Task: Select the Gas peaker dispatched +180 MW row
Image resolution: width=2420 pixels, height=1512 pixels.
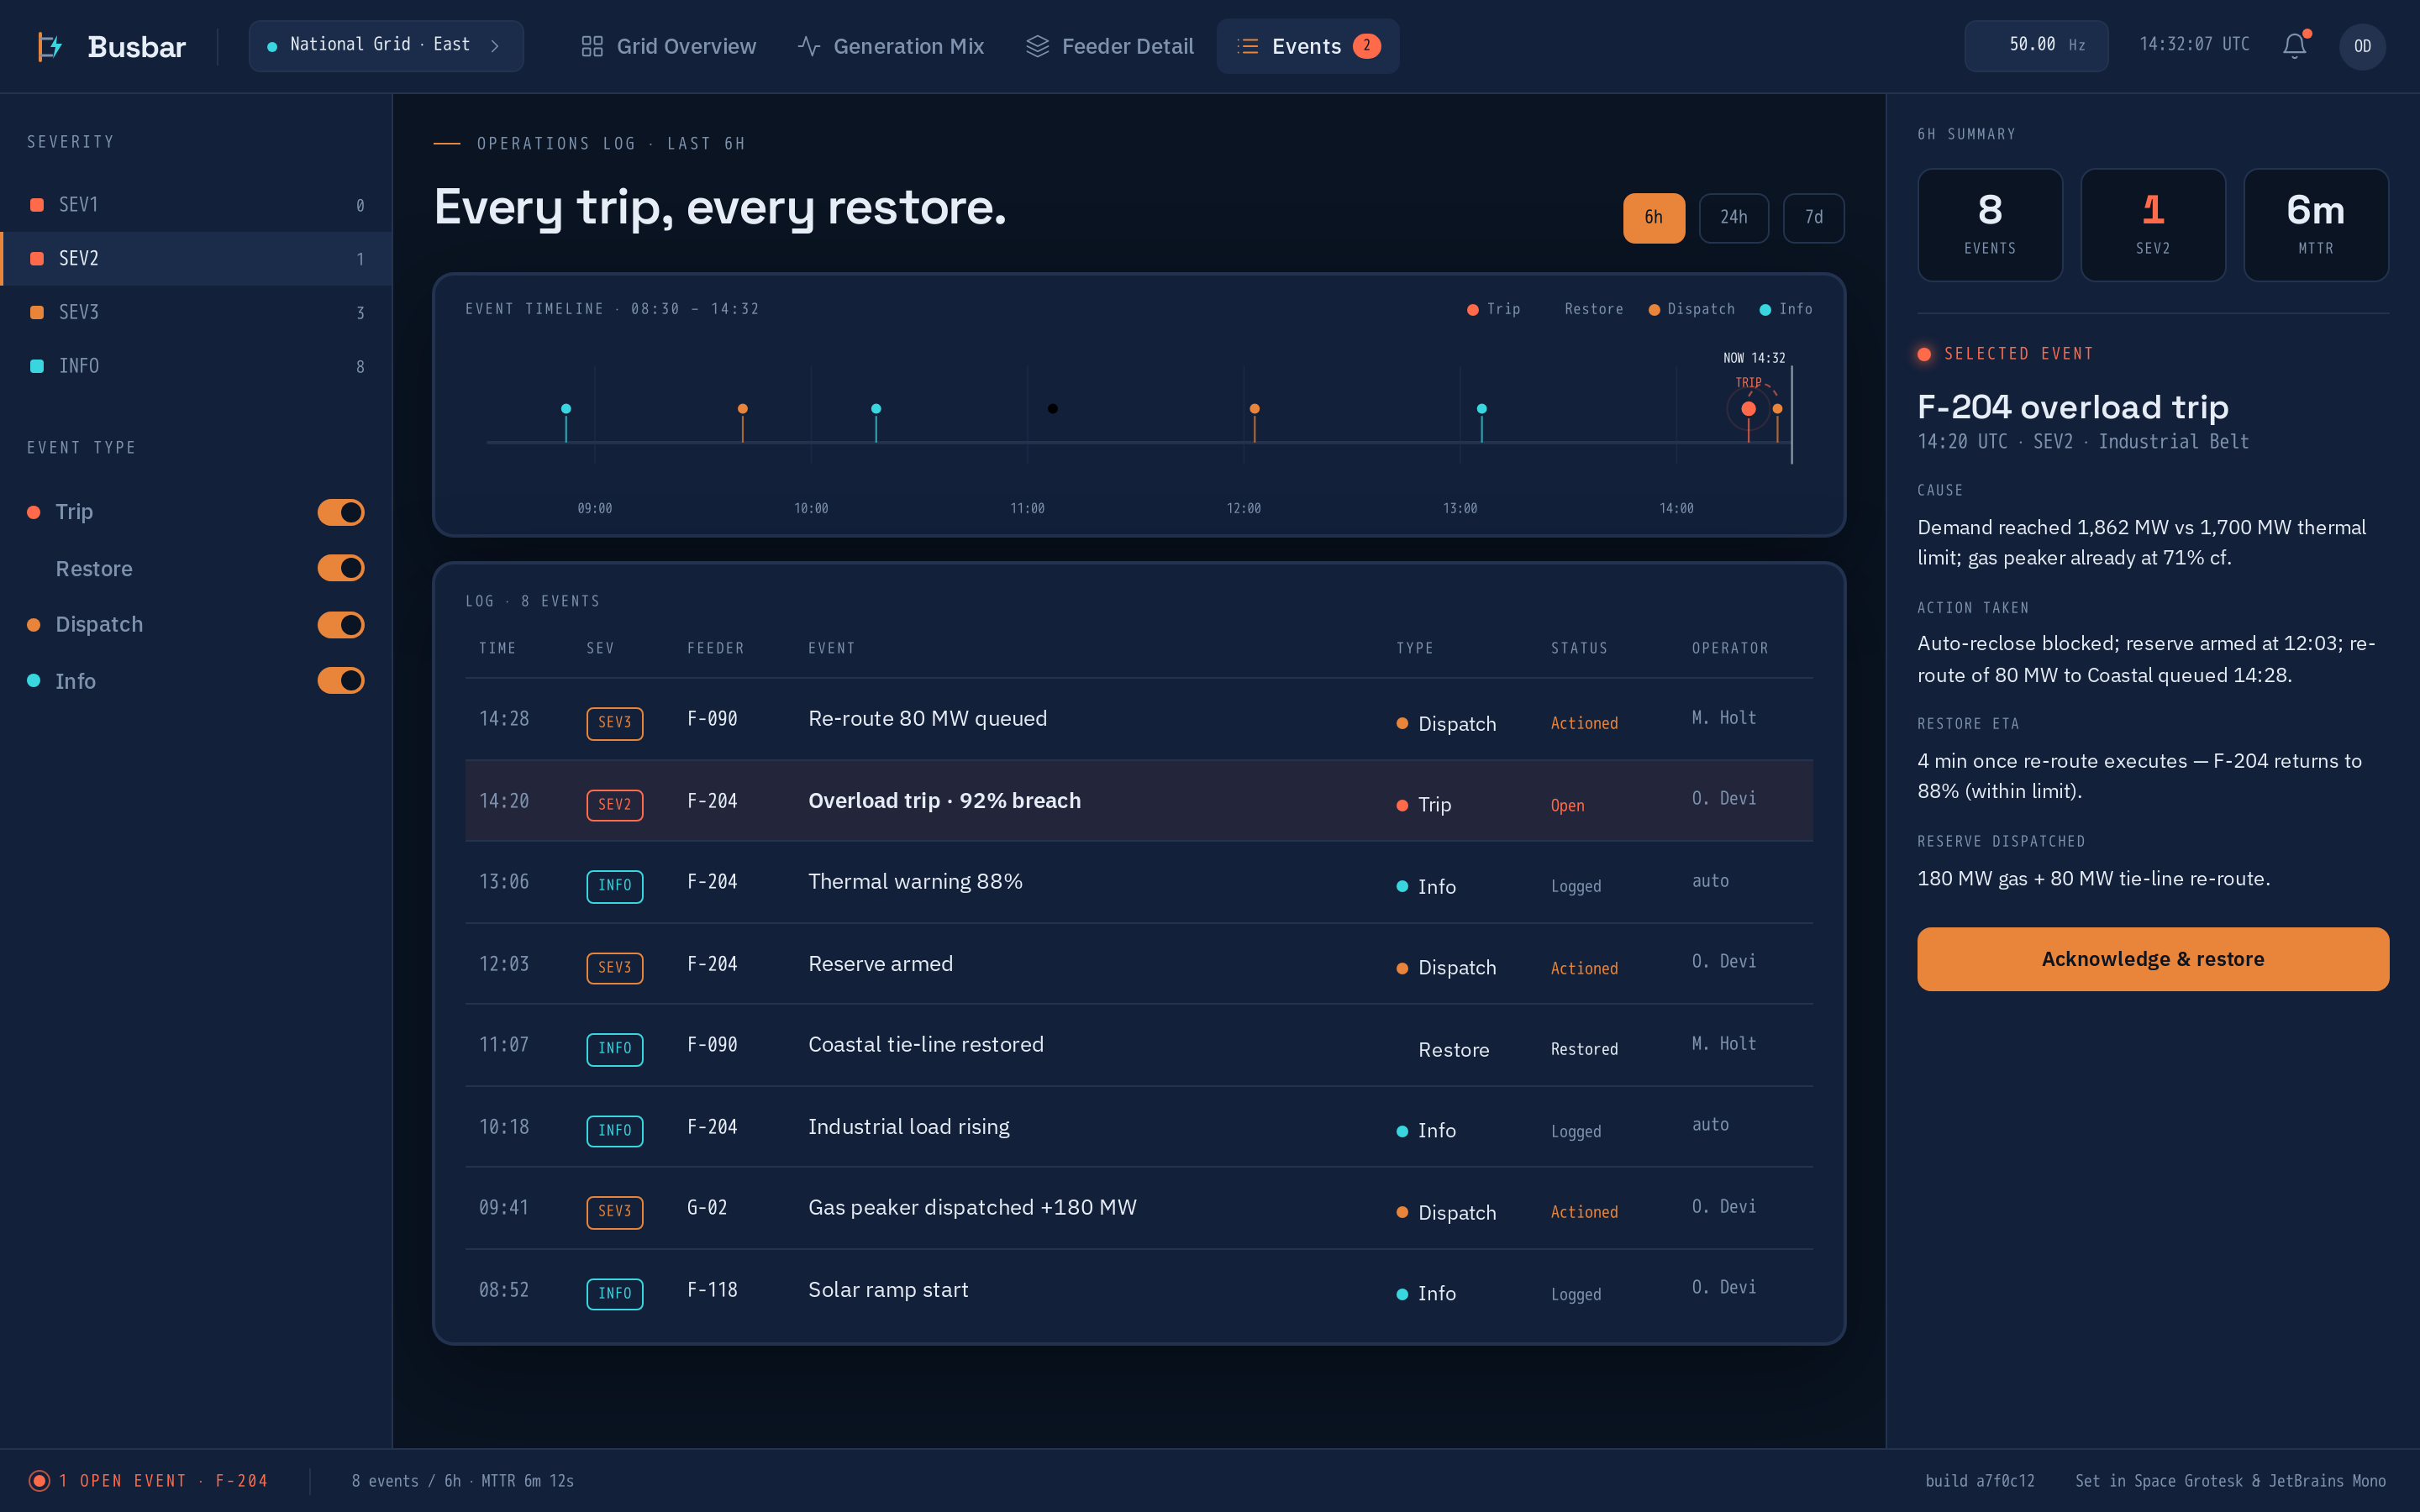Action: tap(1139, 1209)
